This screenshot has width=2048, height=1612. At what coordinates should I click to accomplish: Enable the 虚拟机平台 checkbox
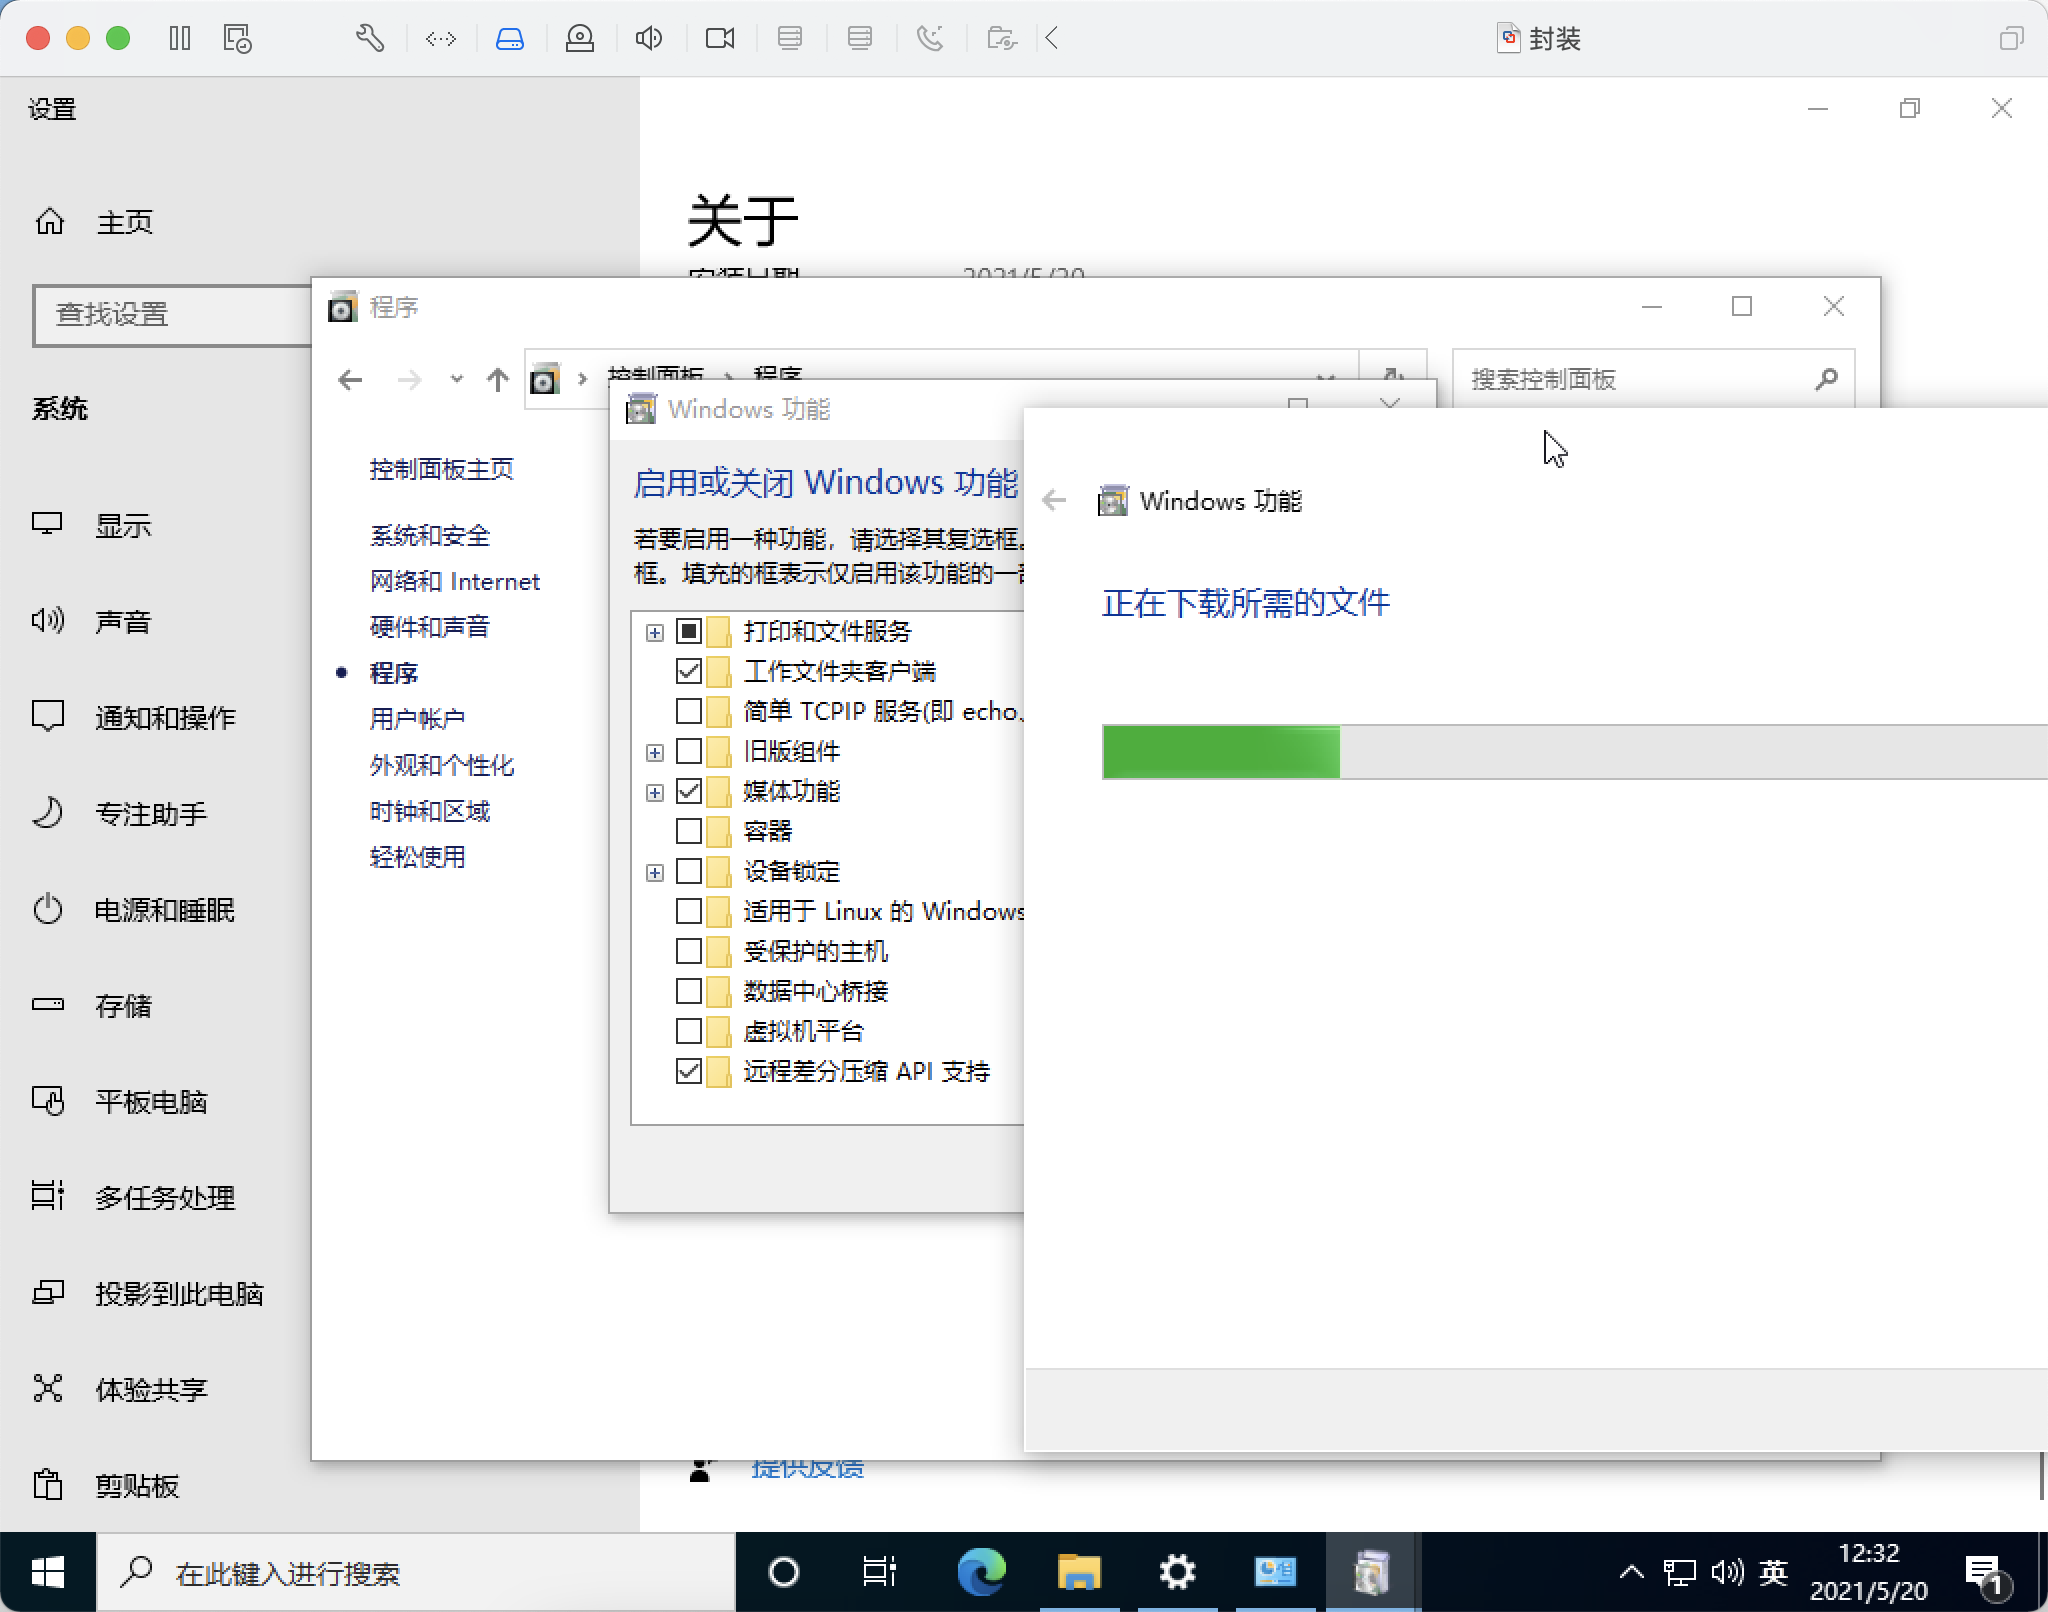pos(689,1031)
